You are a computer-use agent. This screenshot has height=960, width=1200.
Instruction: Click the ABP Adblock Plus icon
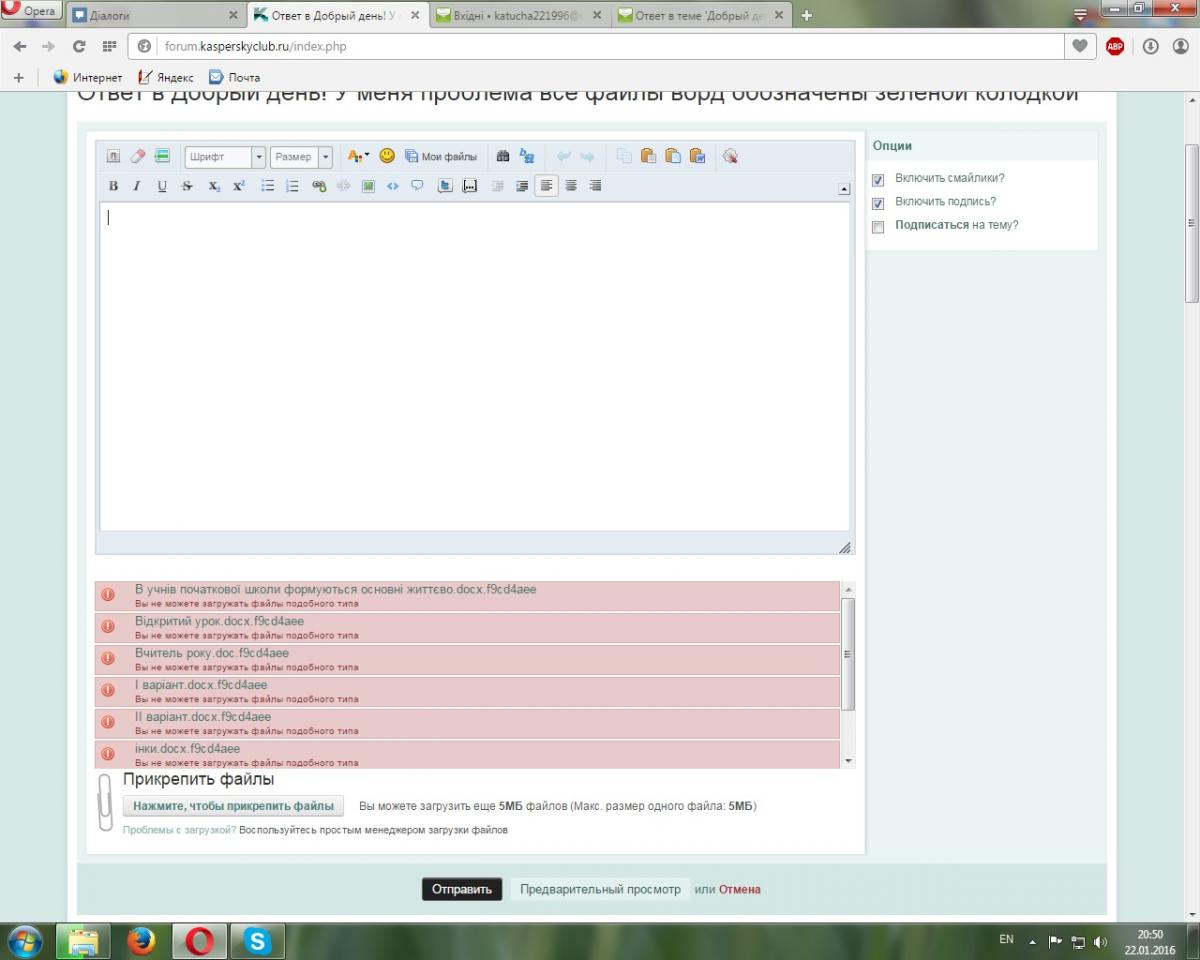[1115, 46]
